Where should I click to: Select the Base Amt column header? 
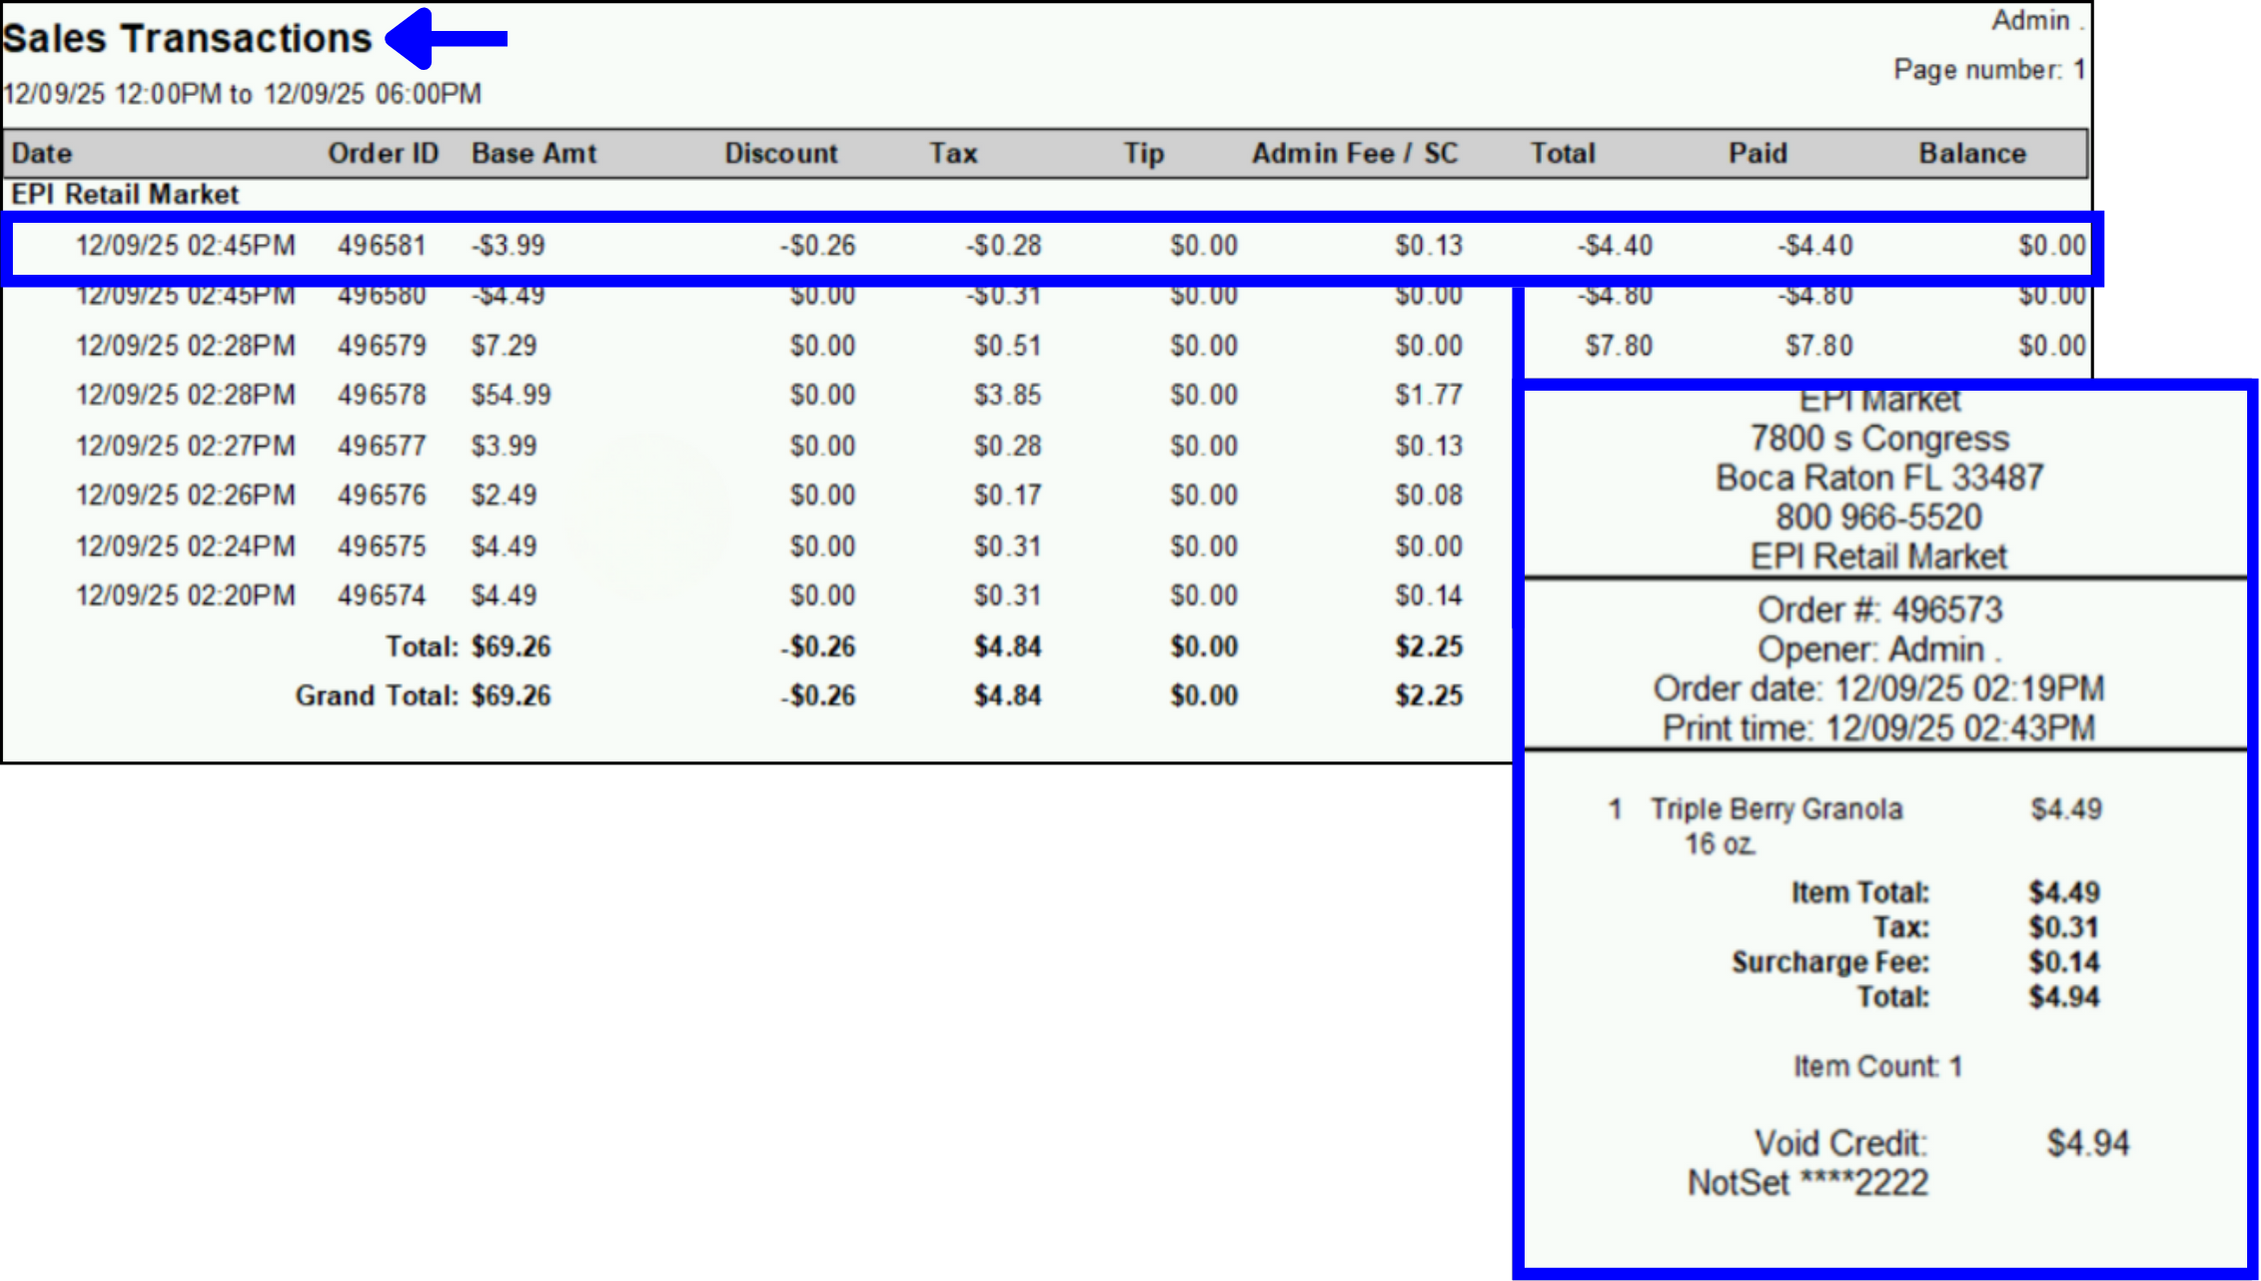(534, 153)
